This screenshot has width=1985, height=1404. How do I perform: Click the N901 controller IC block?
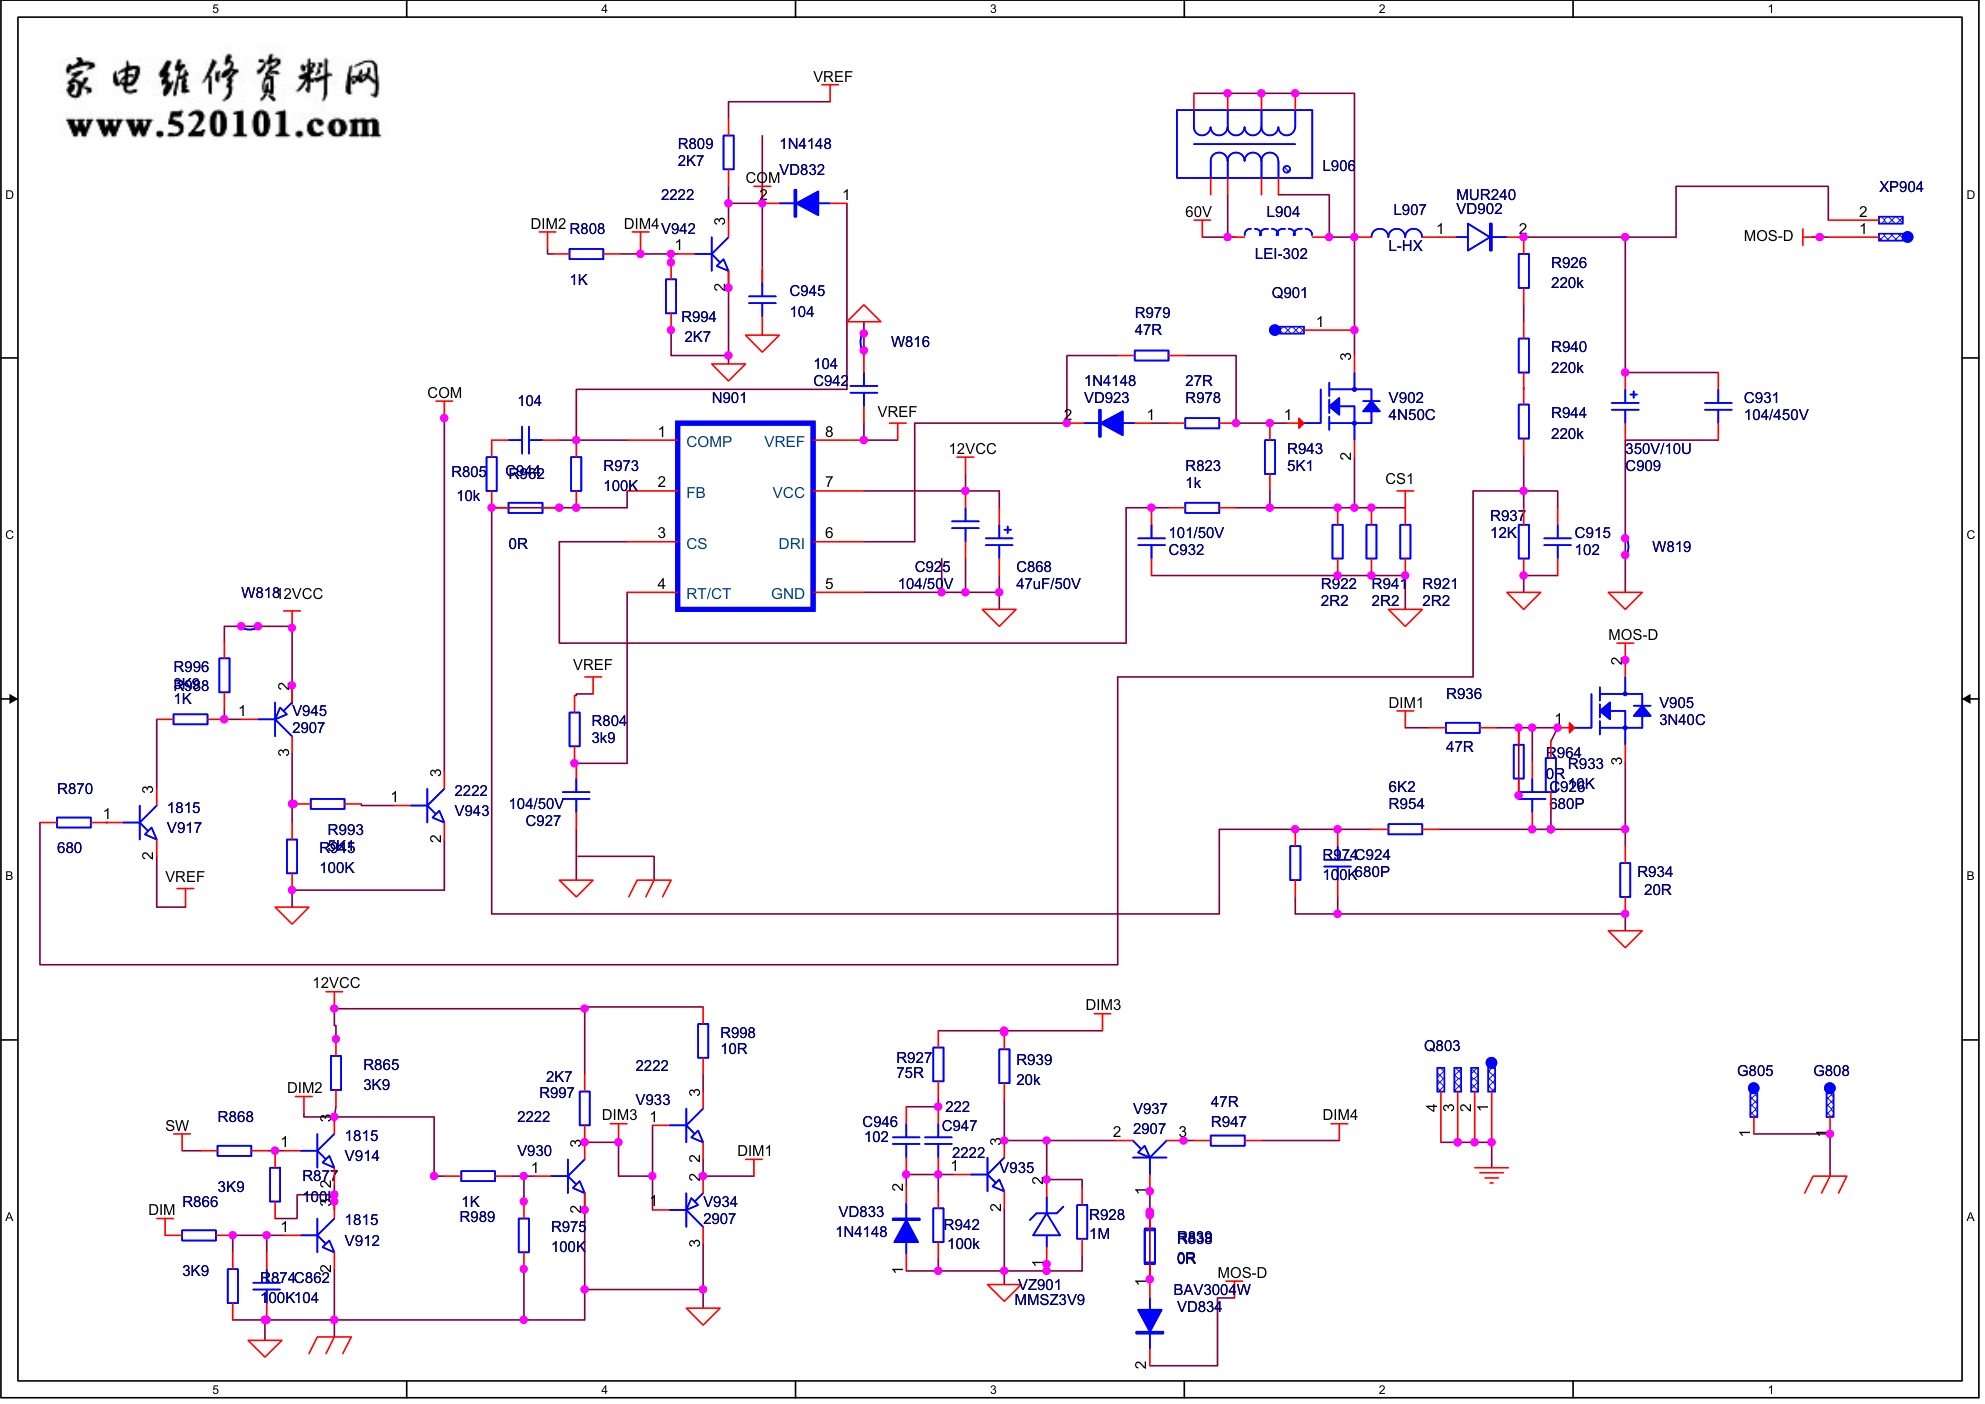(x=745, y=516)
